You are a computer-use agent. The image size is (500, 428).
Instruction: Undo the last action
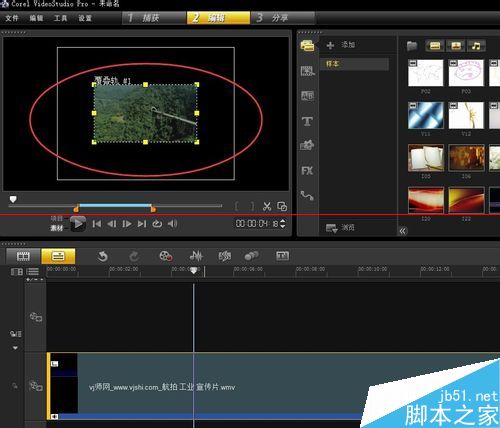(103, 256)
